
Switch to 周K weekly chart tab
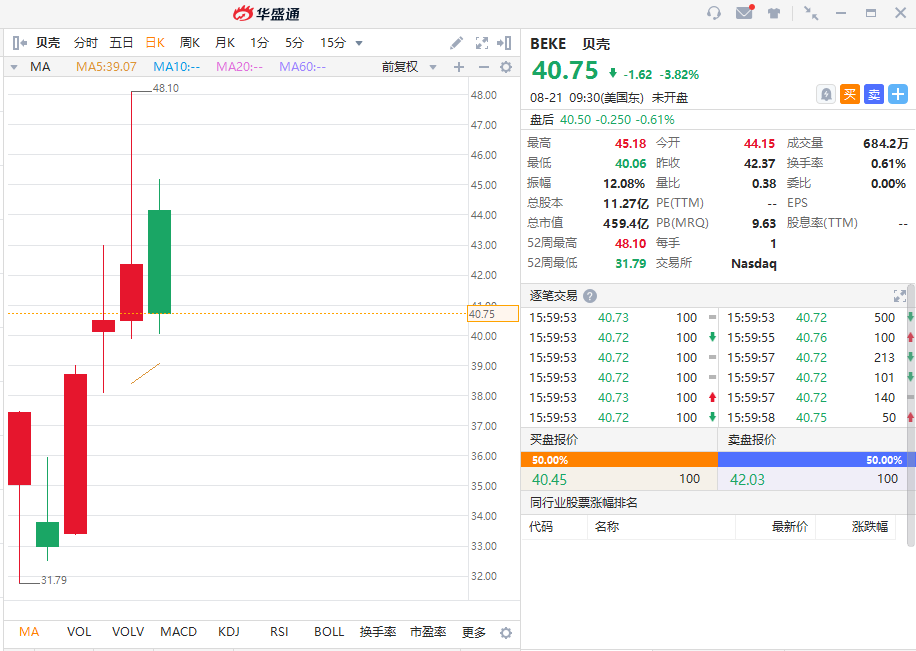pyautogui.click(x=189, y=43)
